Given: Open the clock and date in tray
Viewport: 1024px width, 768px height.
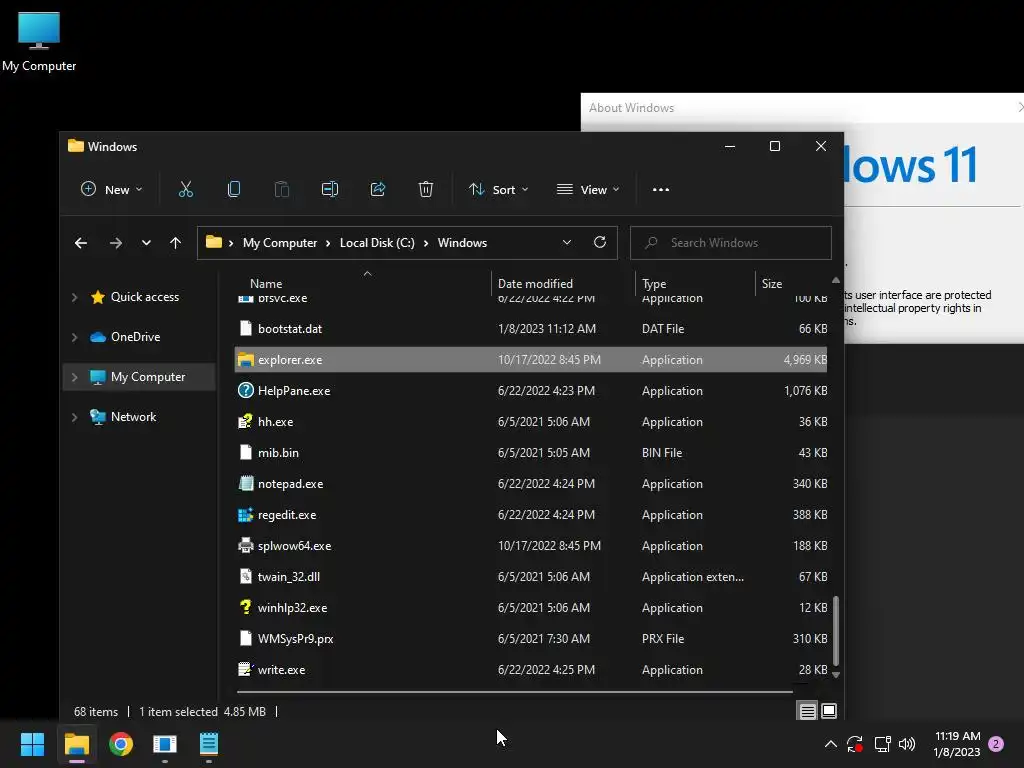Looking at the screenshot, I should 957,744.
